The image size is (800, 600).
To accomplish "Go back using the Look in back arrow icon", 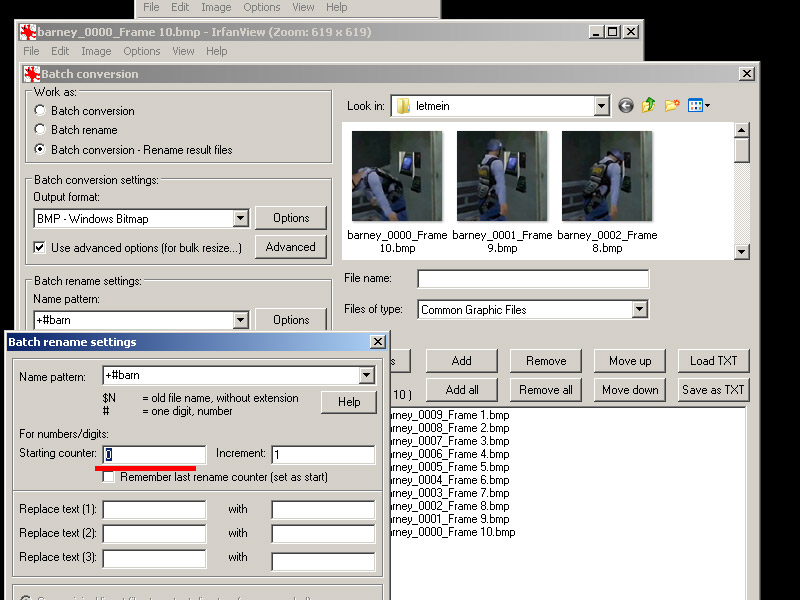I will pyautogui.click(x=626, y=106).
